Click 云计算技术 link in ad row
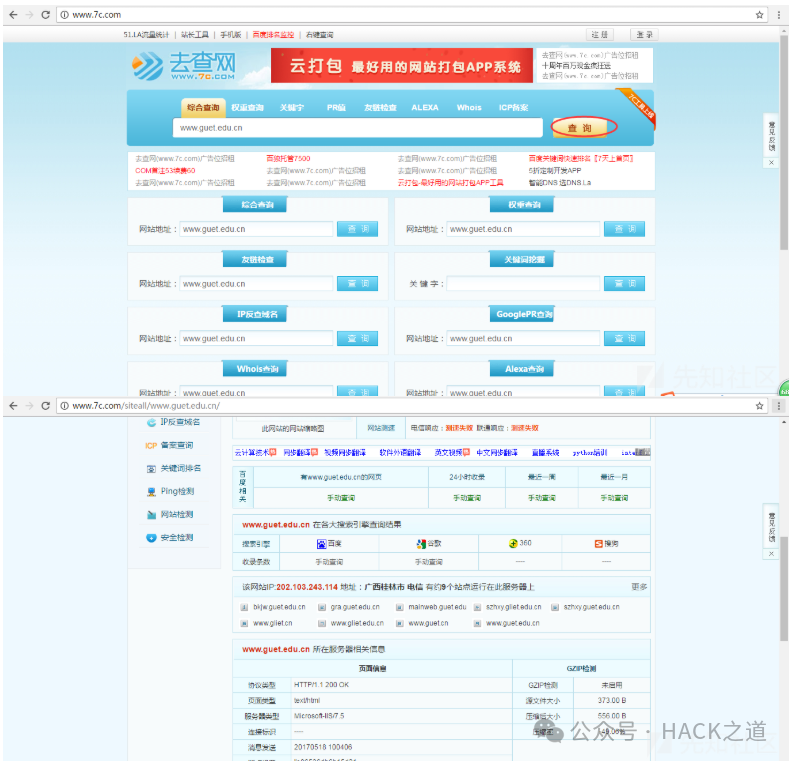The height and width of the screenshot is (763, 792). click(252, 452)
